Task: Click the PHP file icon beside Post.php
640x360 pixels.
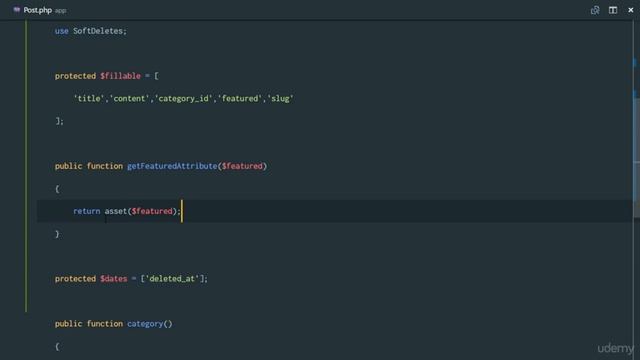Action: coord(17,10)
